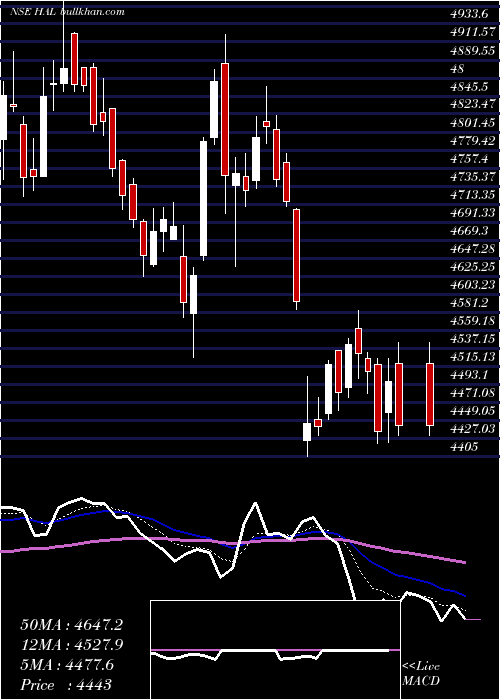Screen dimensions: 500x700
Task: Choose the 4427.03 price label
Action: click(473, 429)
